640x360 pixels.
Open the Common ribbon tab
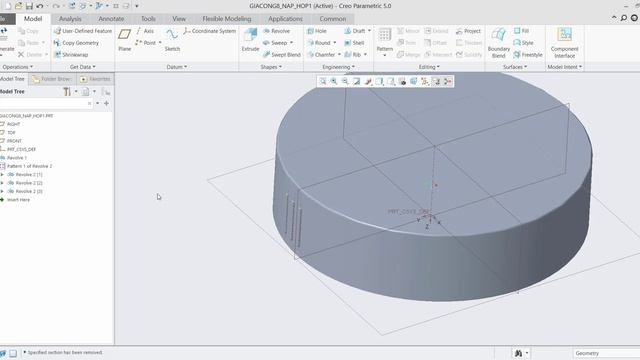pos(333,19)
